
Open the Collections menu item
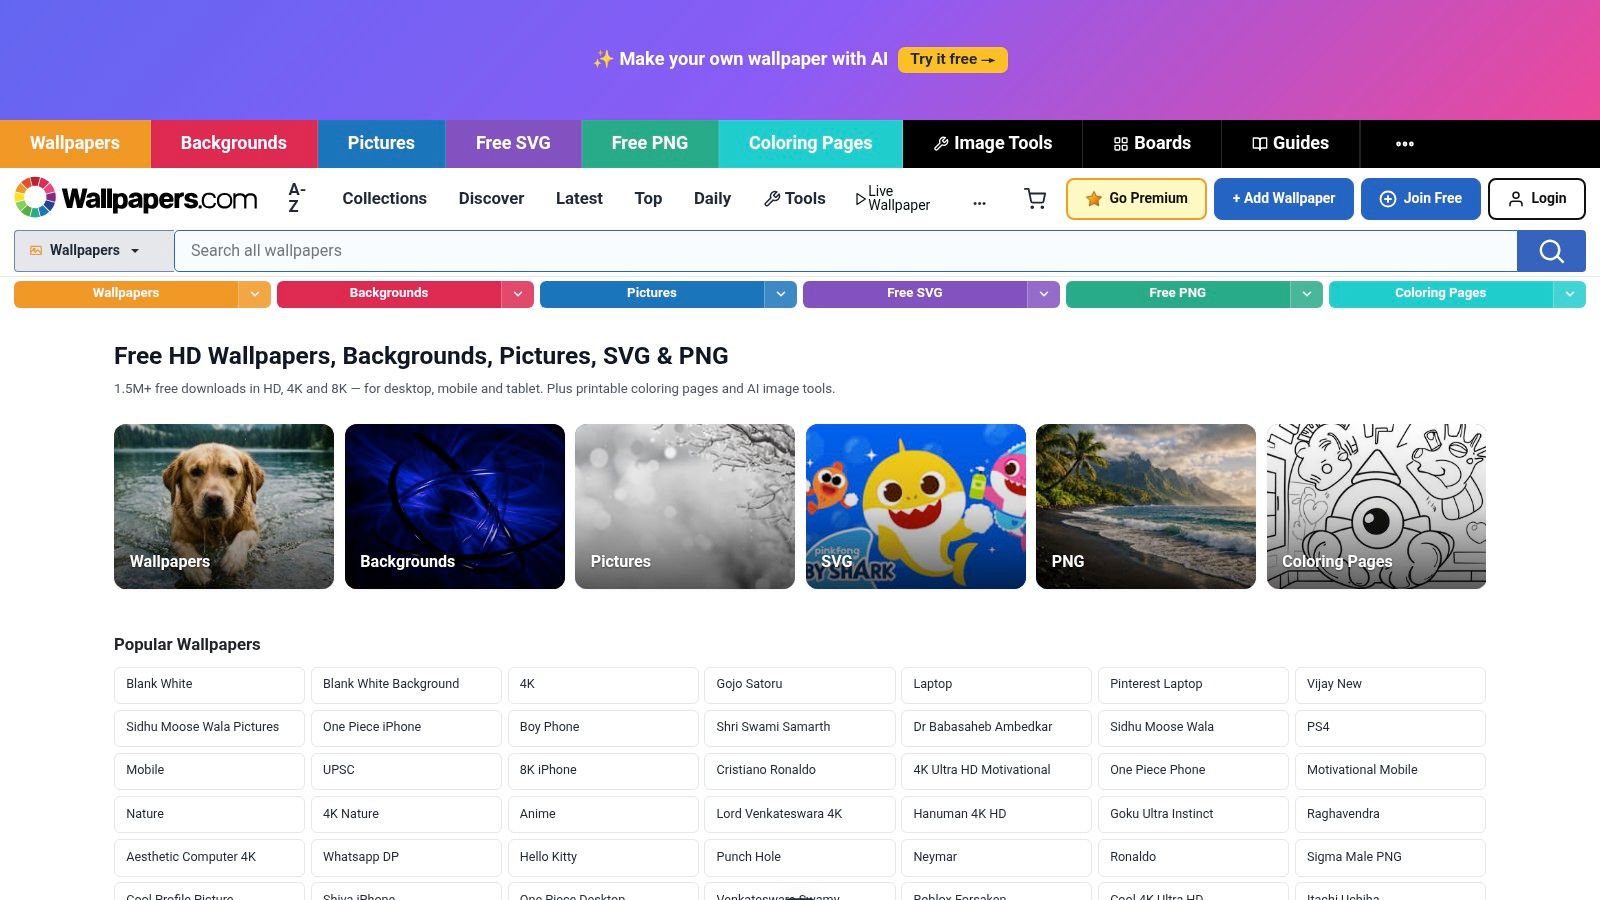click(384, 198)
